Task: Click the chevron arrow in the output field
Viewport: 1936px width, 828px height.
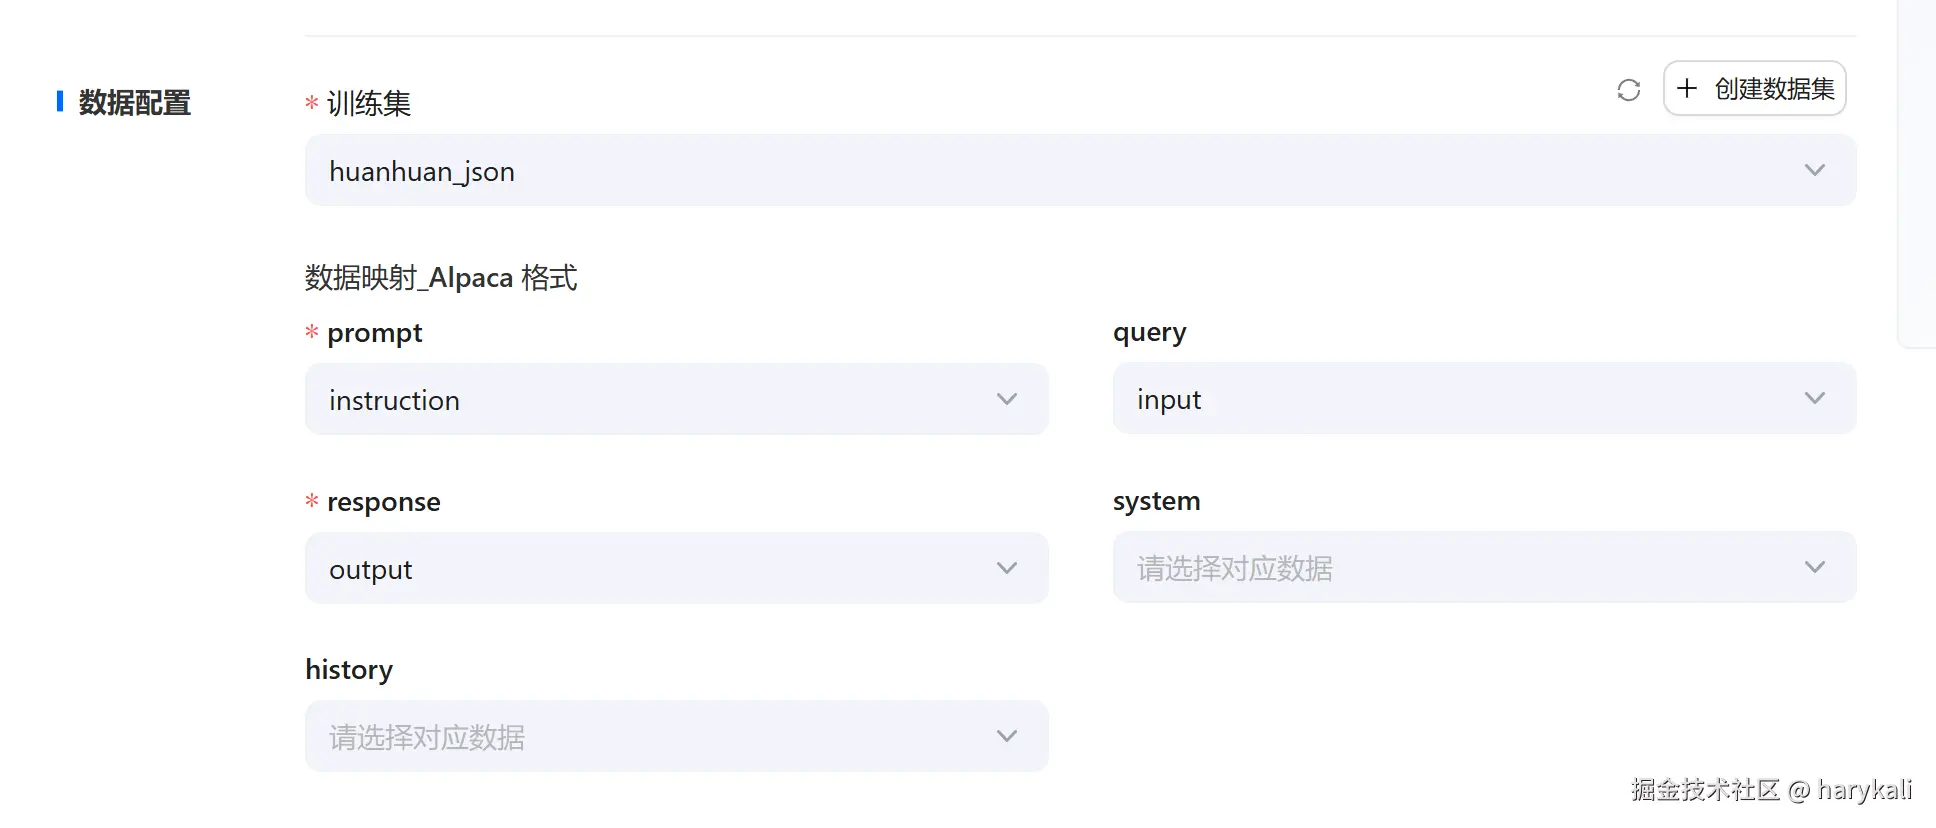Action: click(x=1006, y=568)
